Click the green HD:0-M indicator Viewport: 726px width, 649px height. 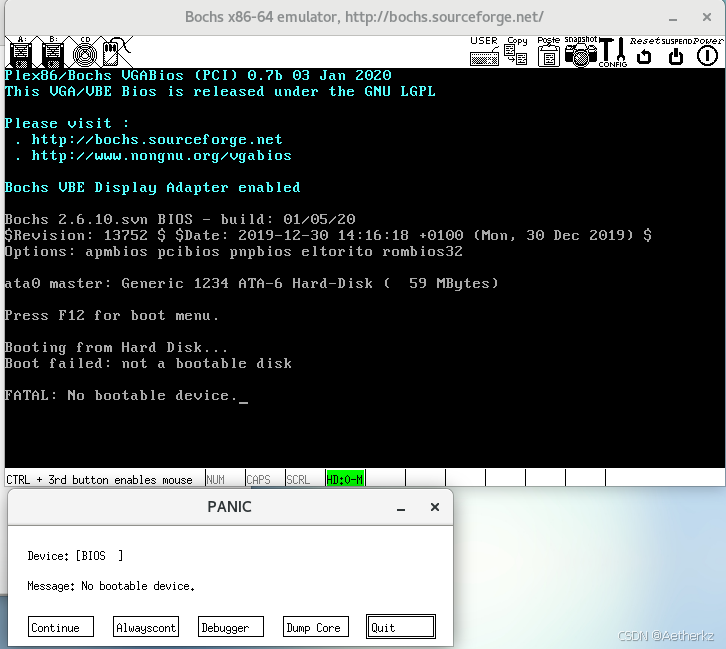[345, 480]
